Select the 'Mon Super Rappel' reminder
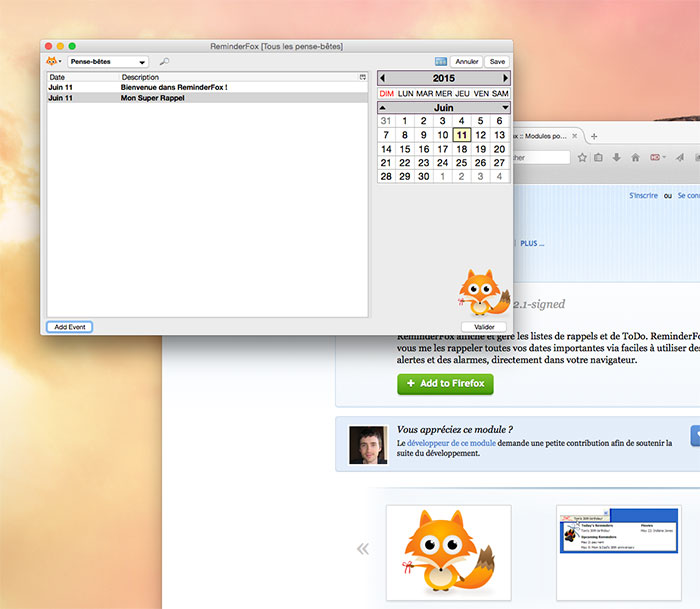 coord(208,98)
